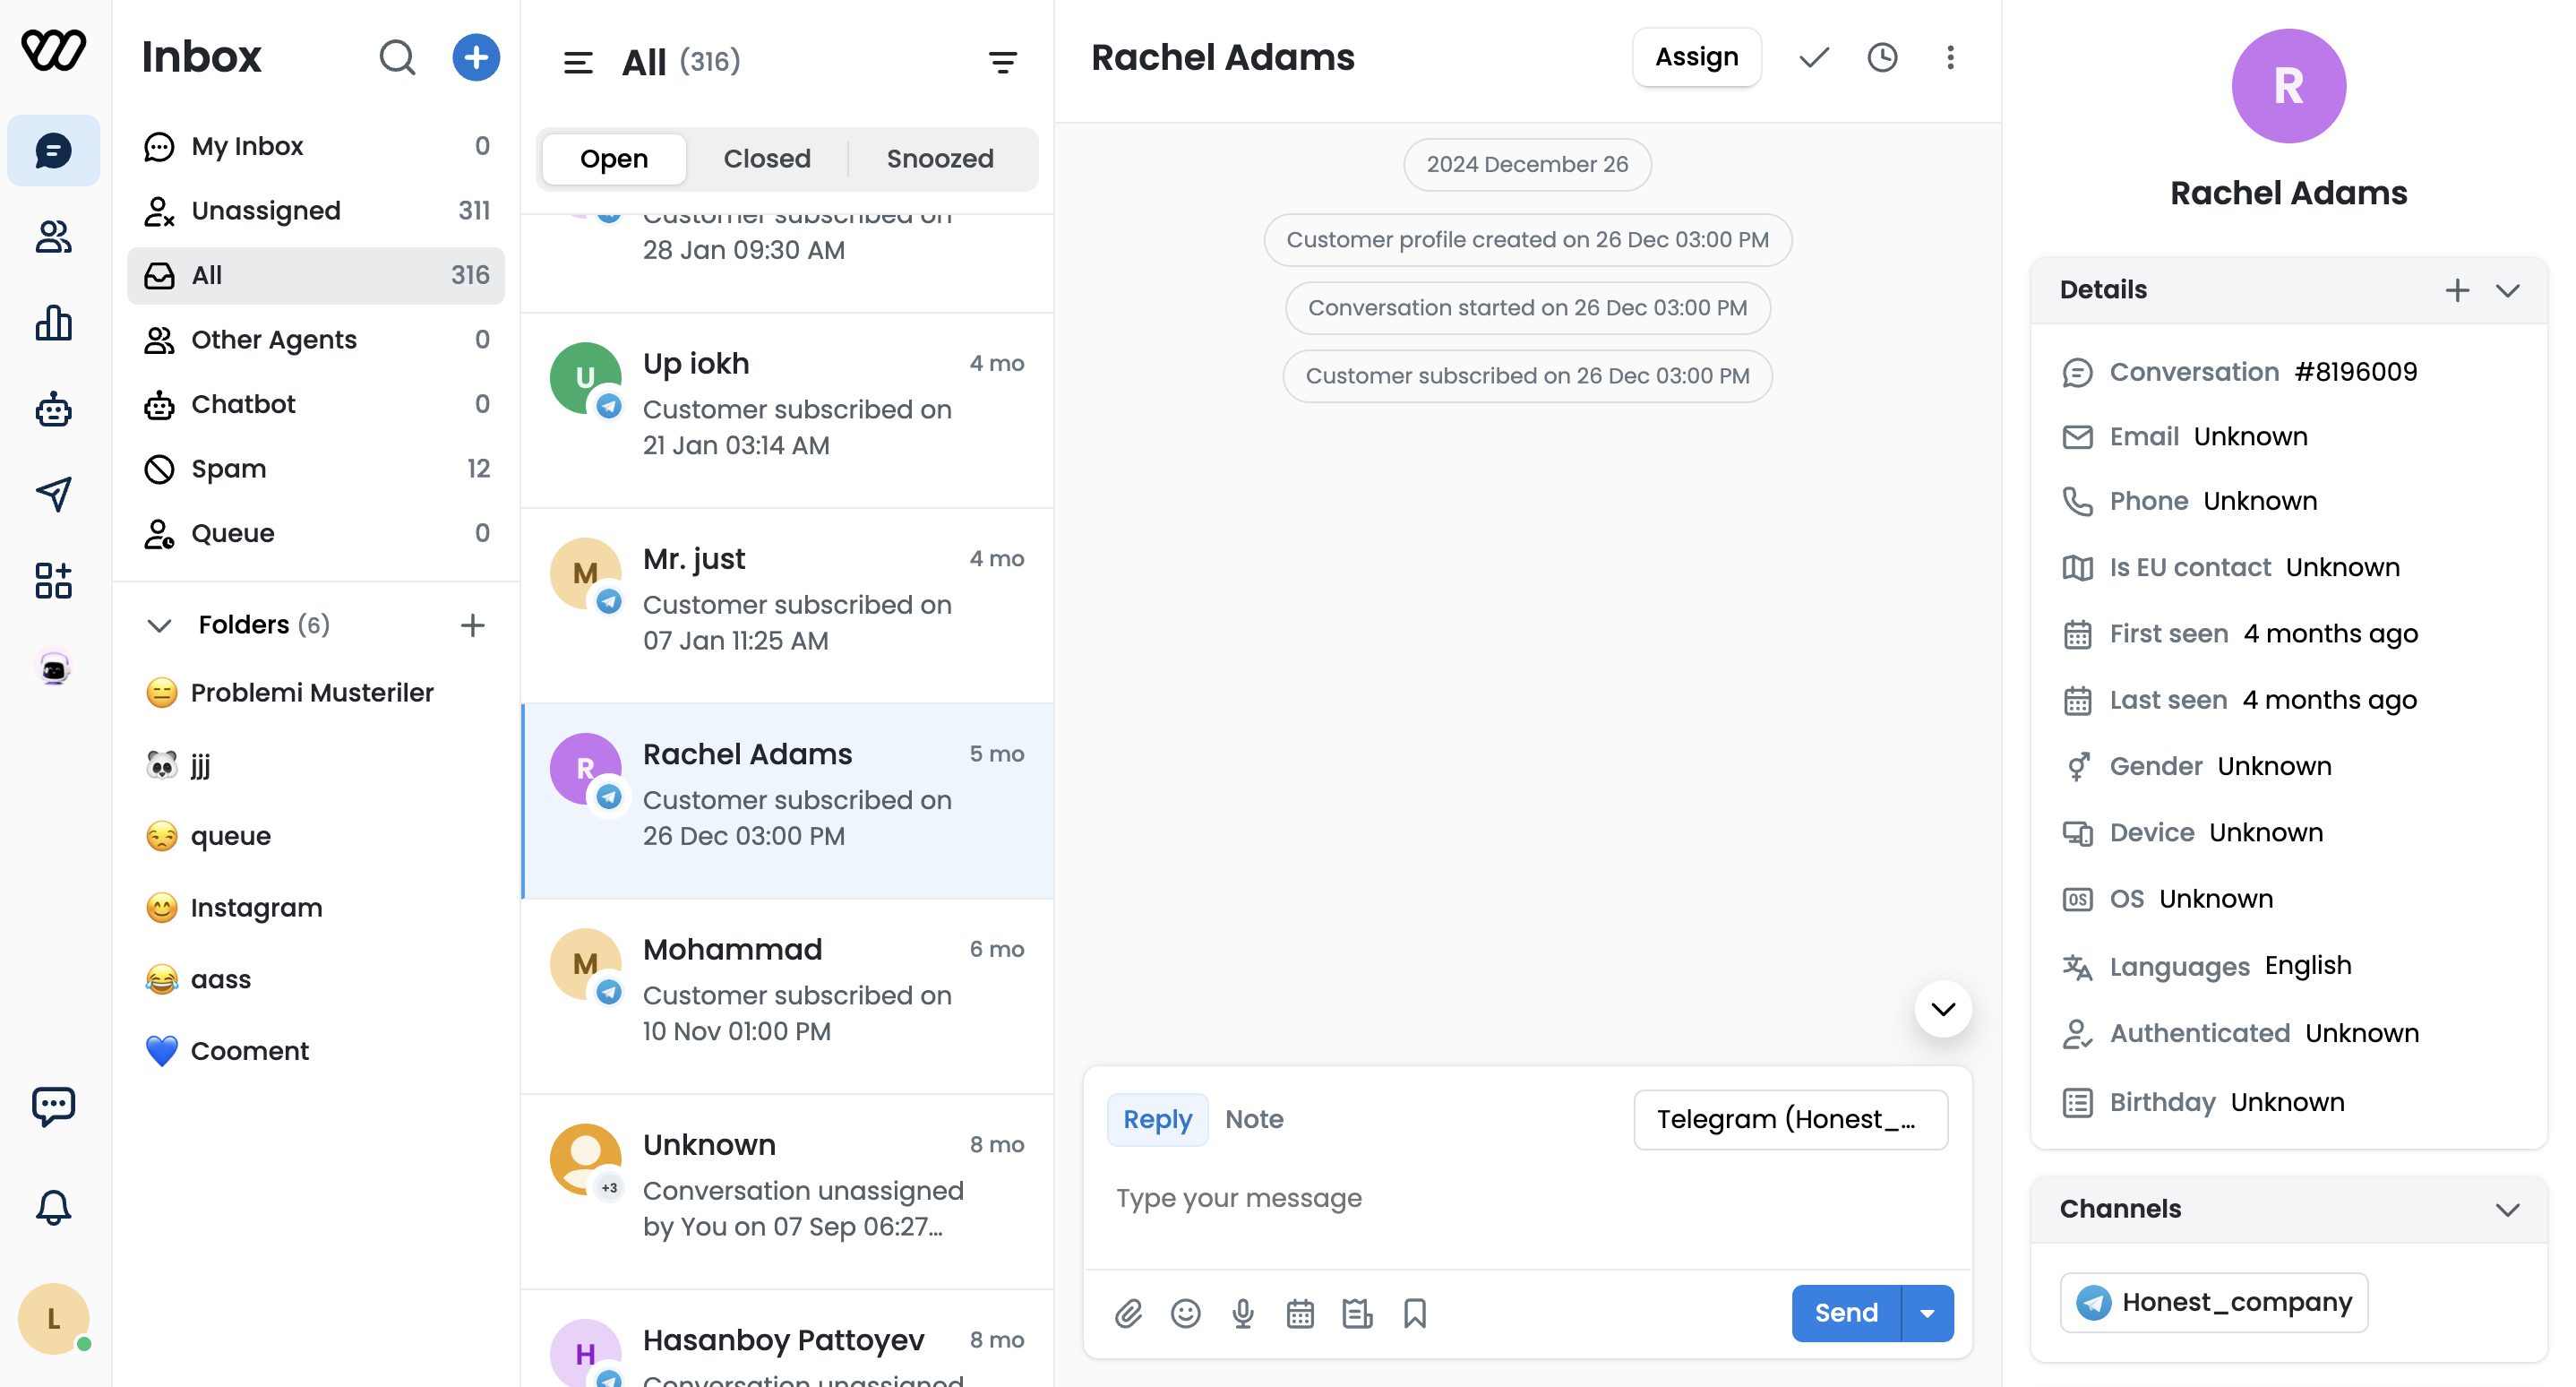This screenshot has height=1387, width=2576.
Task: Open the notifications bell
Action: (x=54, y=1207)
